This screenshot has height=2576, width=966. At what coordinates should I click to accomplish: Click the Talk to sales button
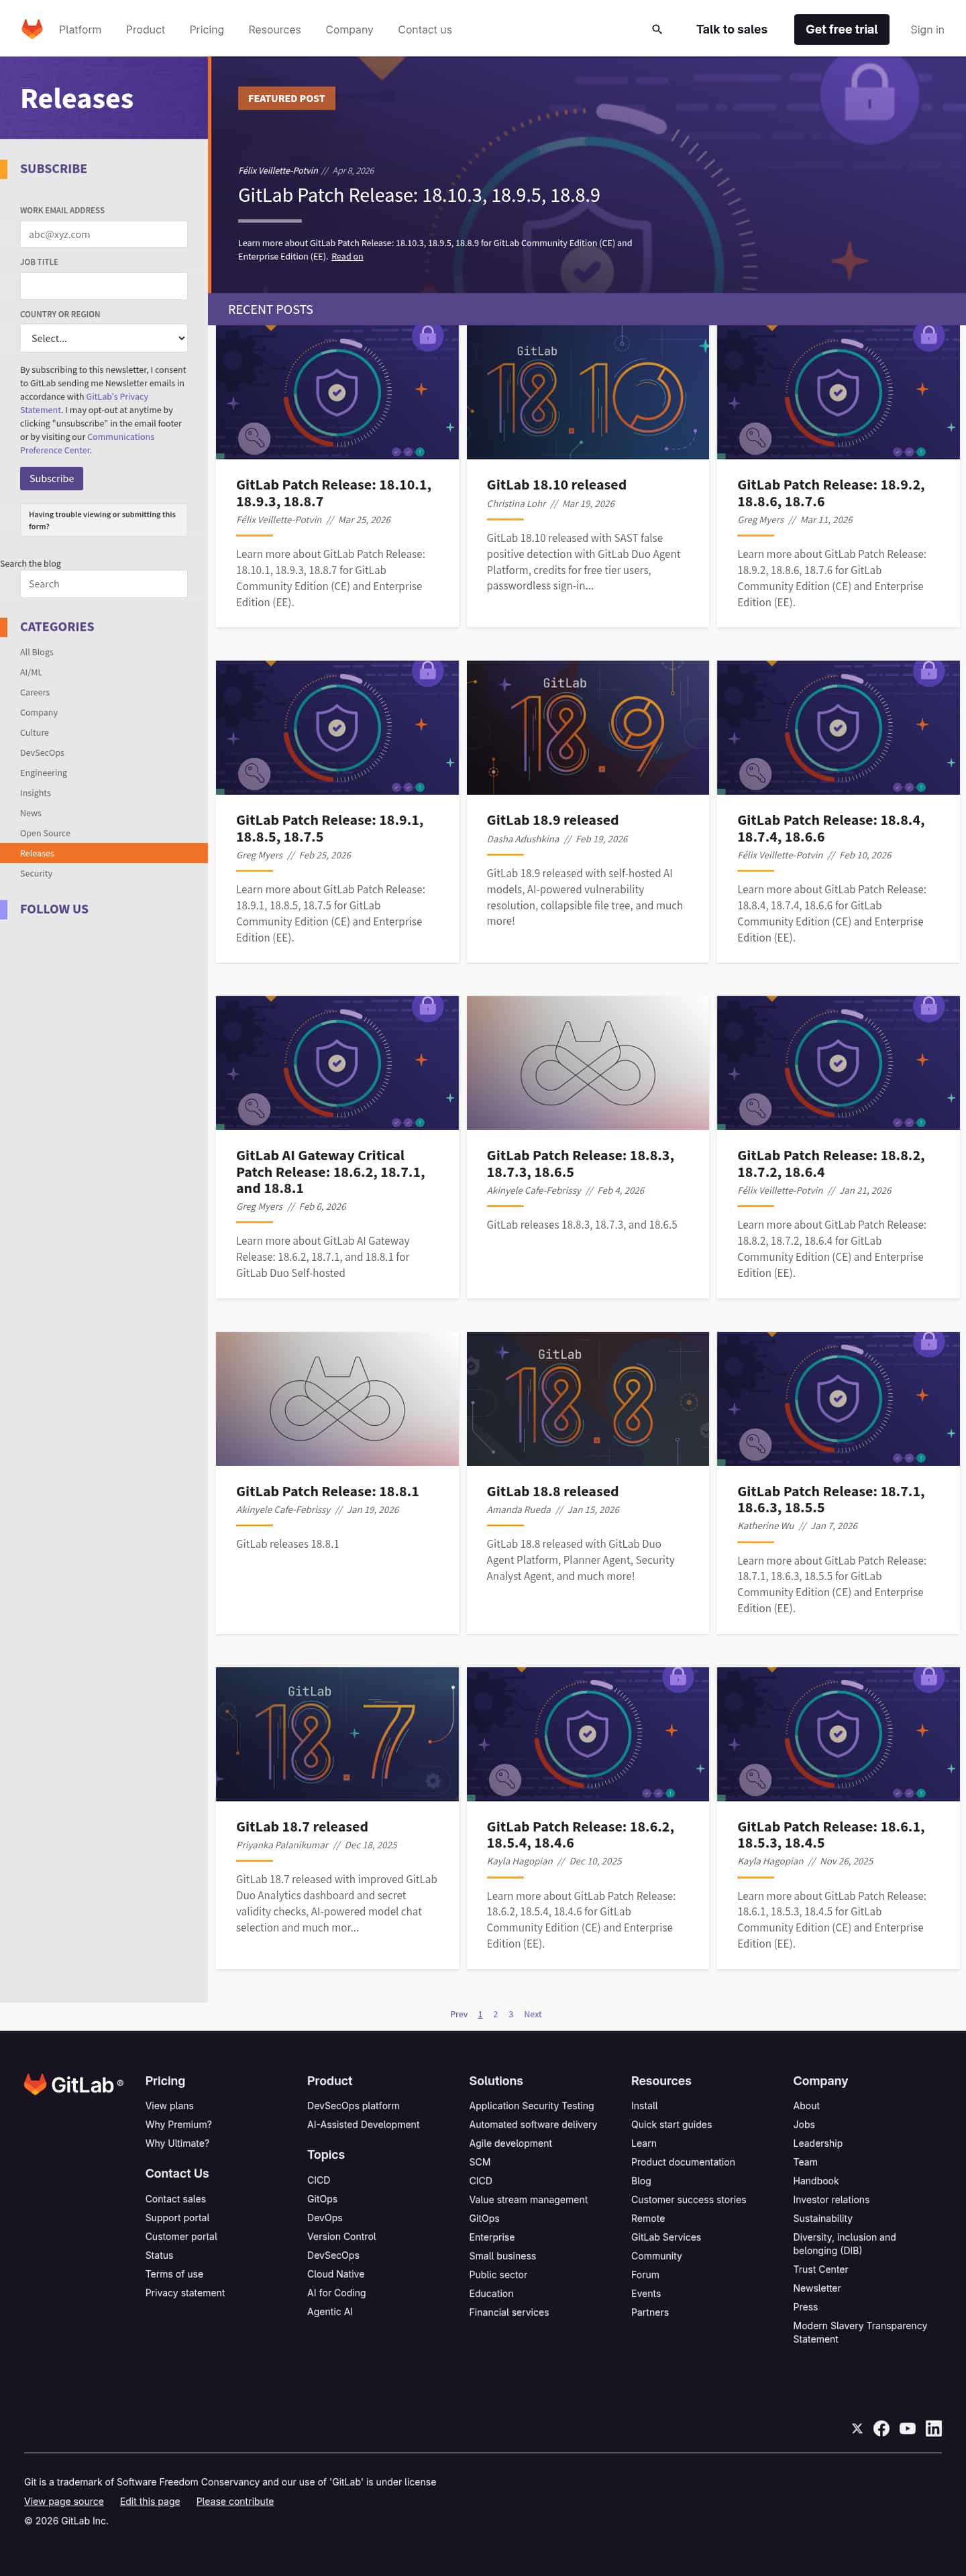click(731, 29)
